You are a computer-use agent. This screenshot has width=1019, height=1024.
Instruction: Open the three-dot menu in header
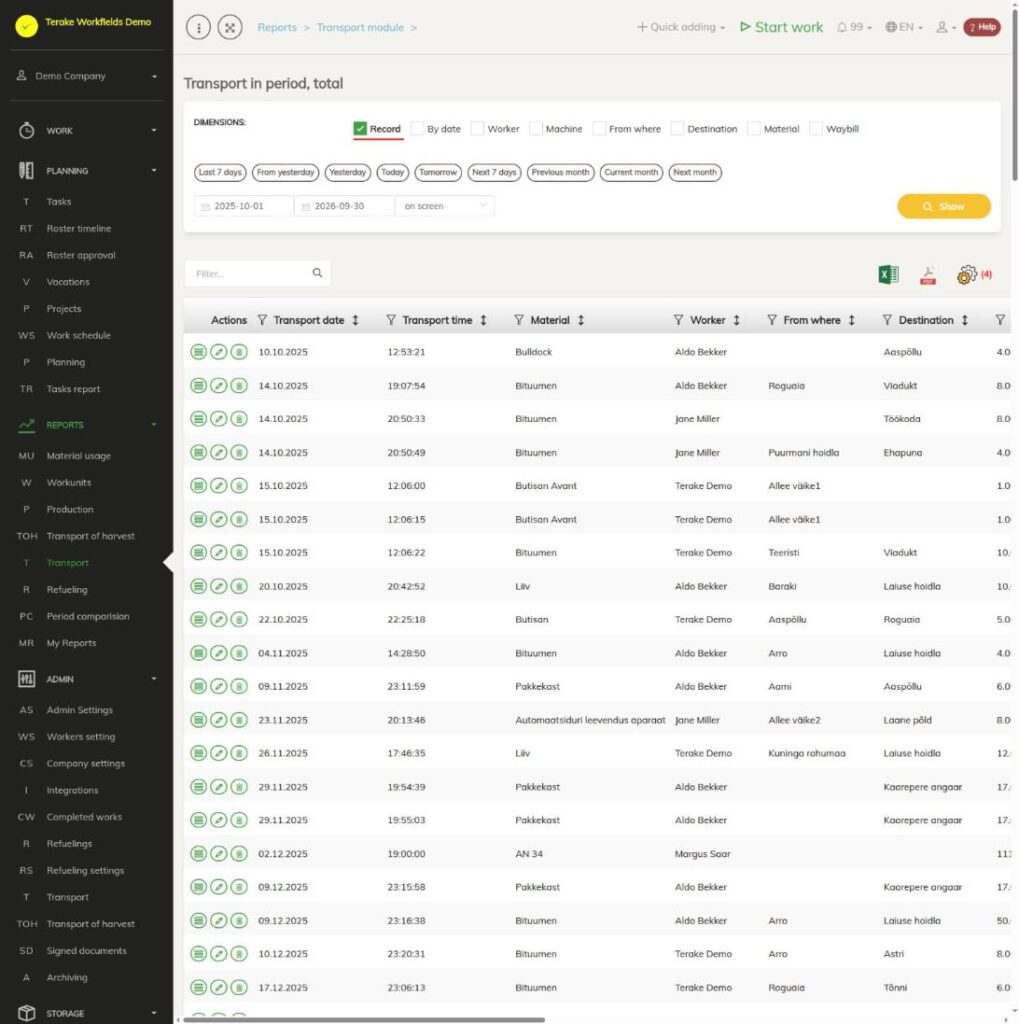pyautogui.click(x=199, y=27)
